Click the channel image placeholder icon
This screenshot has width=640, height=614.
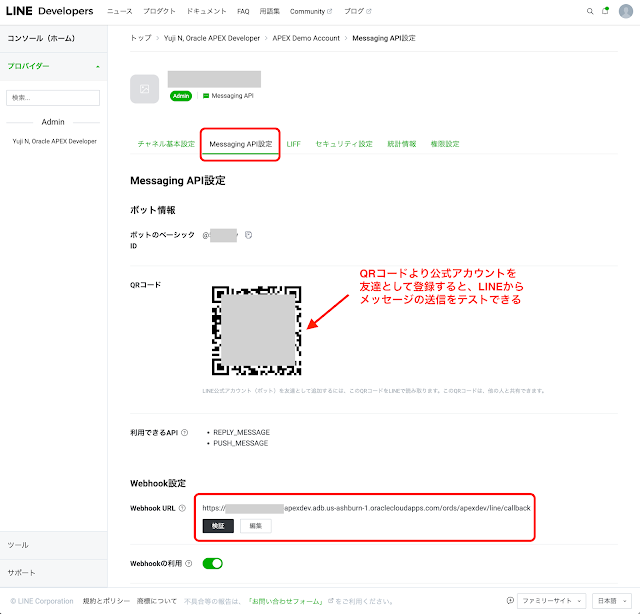144,89
